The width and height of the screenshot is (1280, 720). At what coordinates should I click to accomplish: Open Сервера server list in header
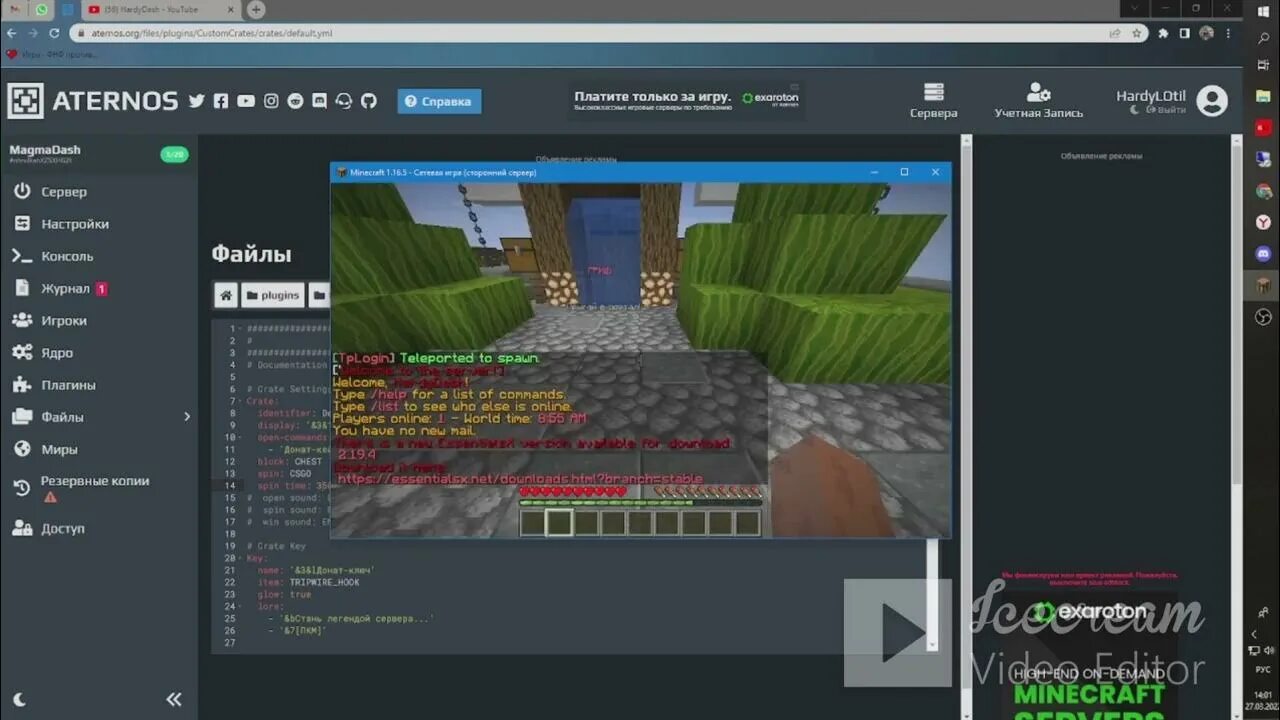933,101
